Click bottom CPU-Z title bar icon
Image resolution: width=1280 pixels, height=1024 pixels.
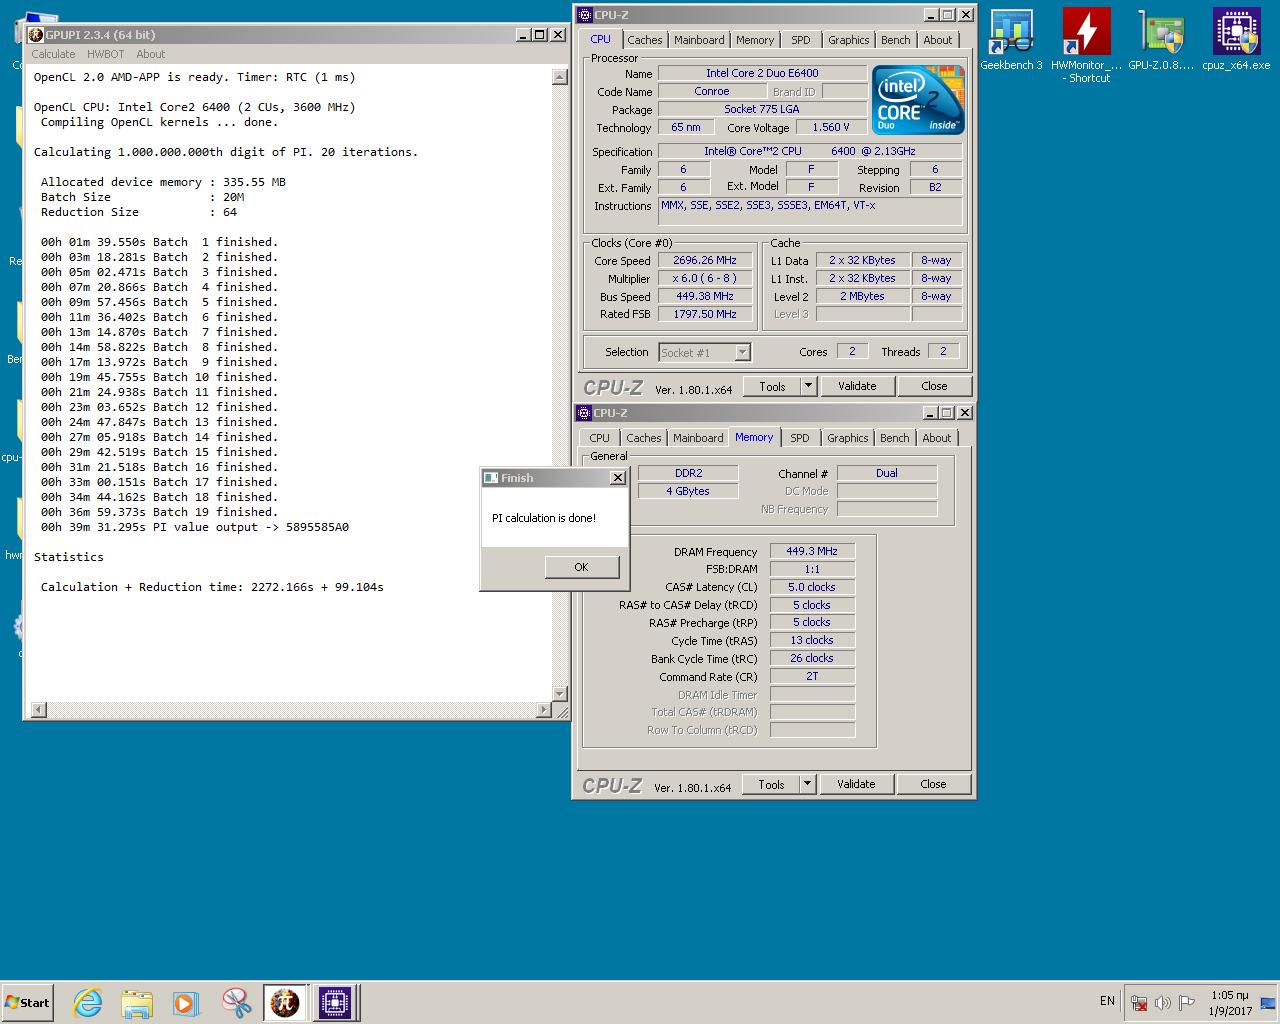[584, 413]
